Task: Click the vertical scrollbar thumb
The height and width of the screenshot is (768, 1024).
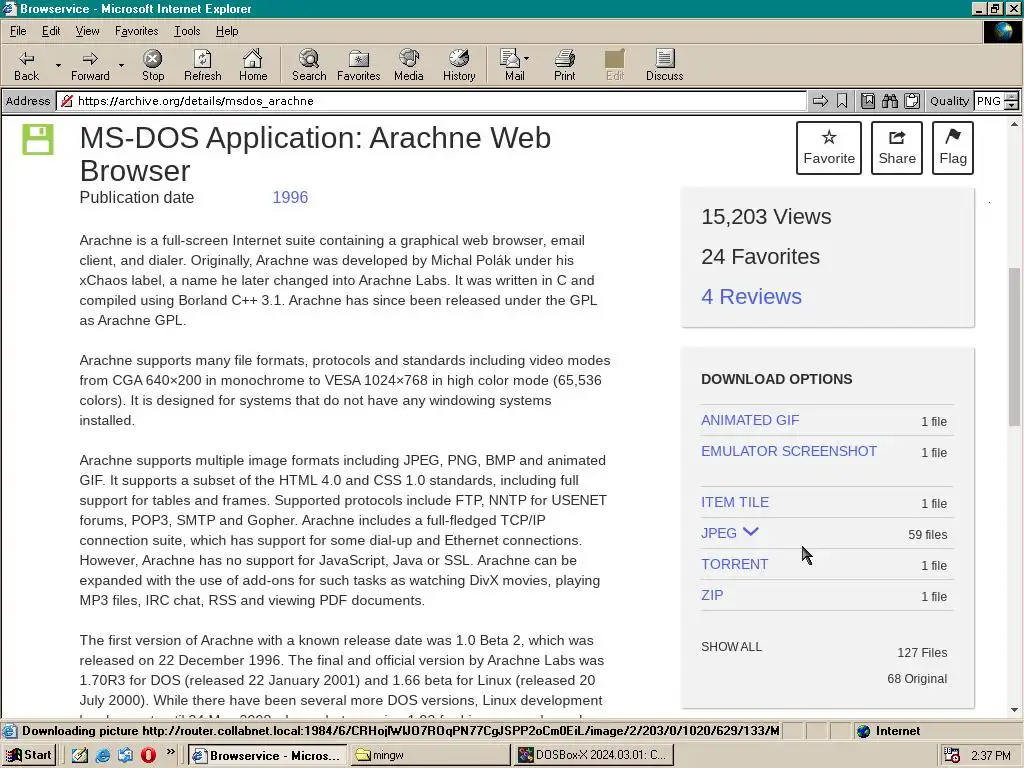Action: 1014,346
